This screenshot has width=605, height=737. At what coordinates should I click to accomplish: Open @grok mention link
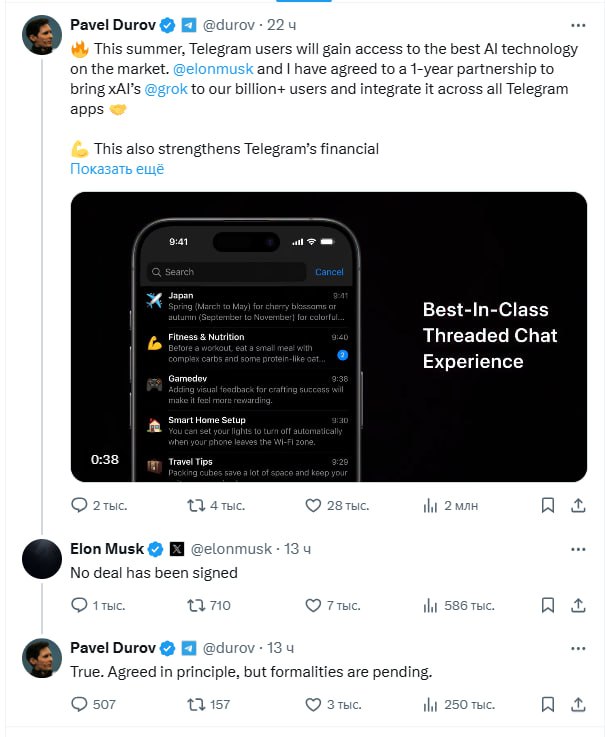tap(166, 89)
